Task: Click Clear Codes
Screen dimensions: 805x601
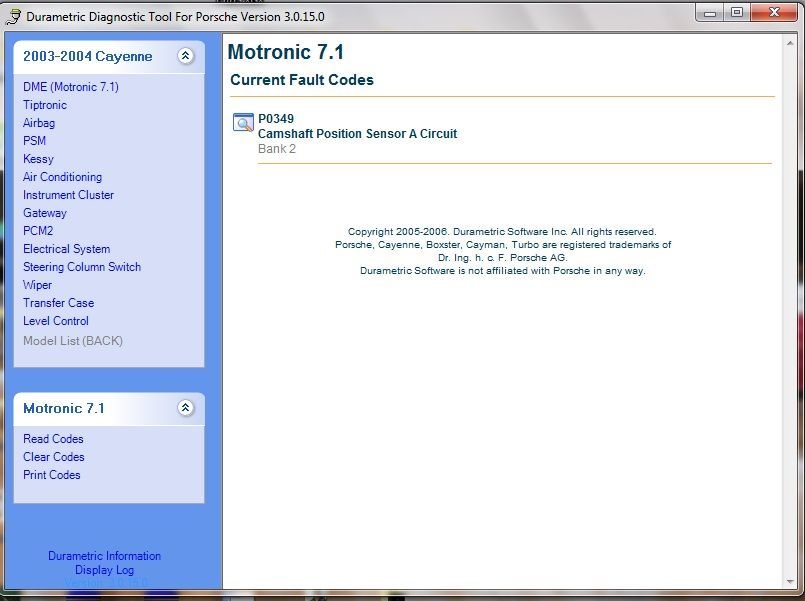Action: pyautogui.click(x=54, y=457)
